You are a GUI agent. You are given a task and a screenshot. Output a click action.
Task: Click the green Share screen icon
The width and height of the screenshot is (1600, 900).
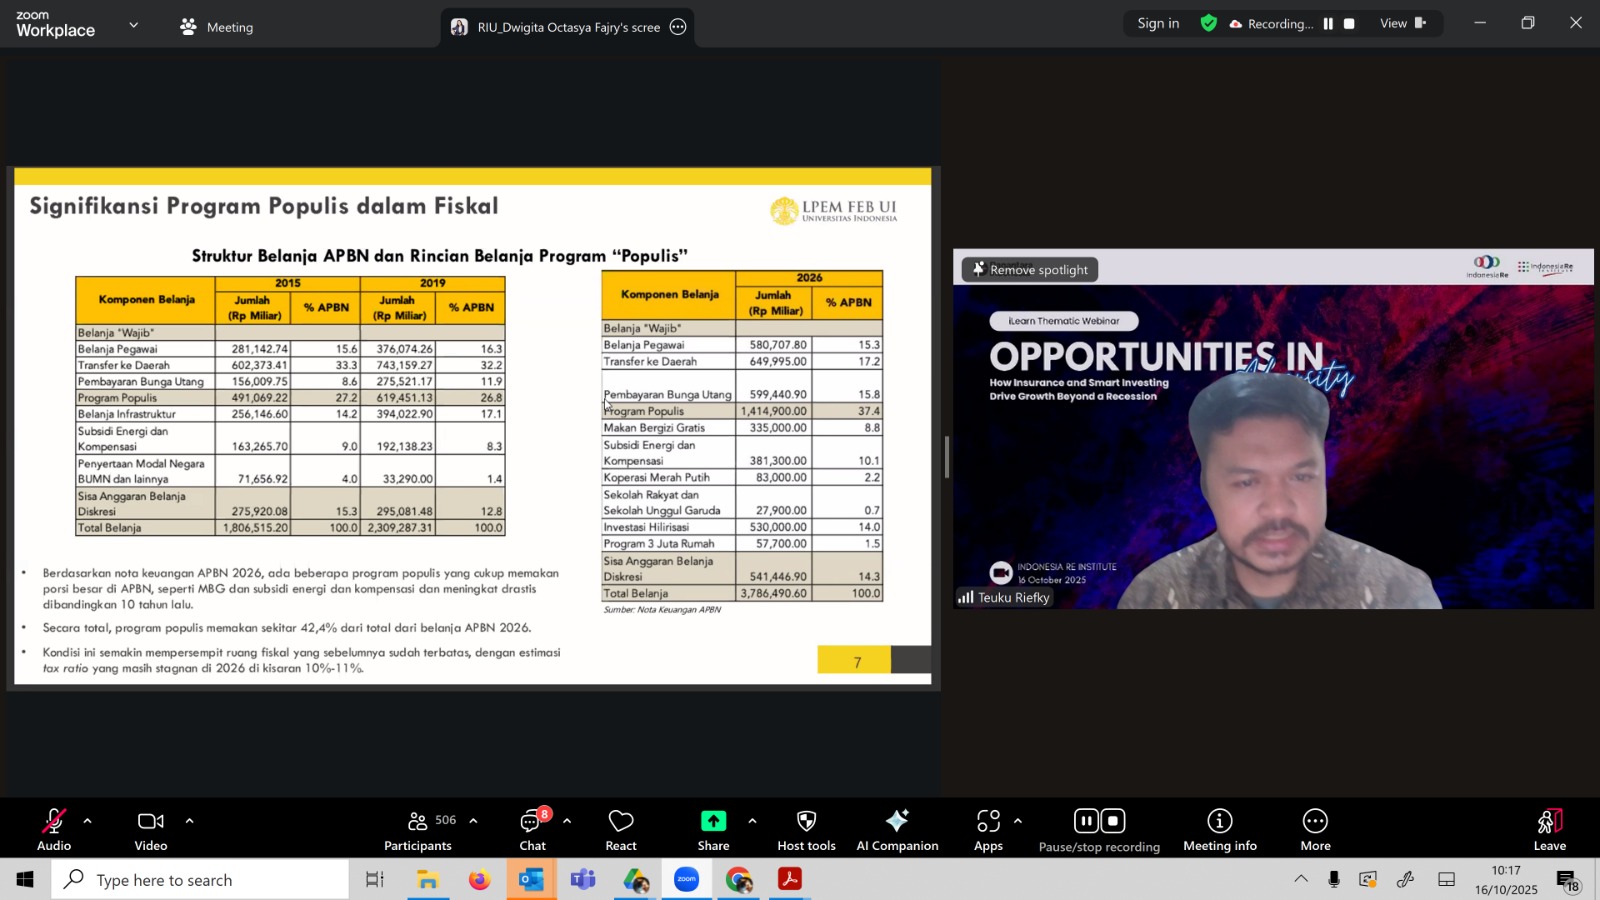pyautogui.click(x=713, y=822)
